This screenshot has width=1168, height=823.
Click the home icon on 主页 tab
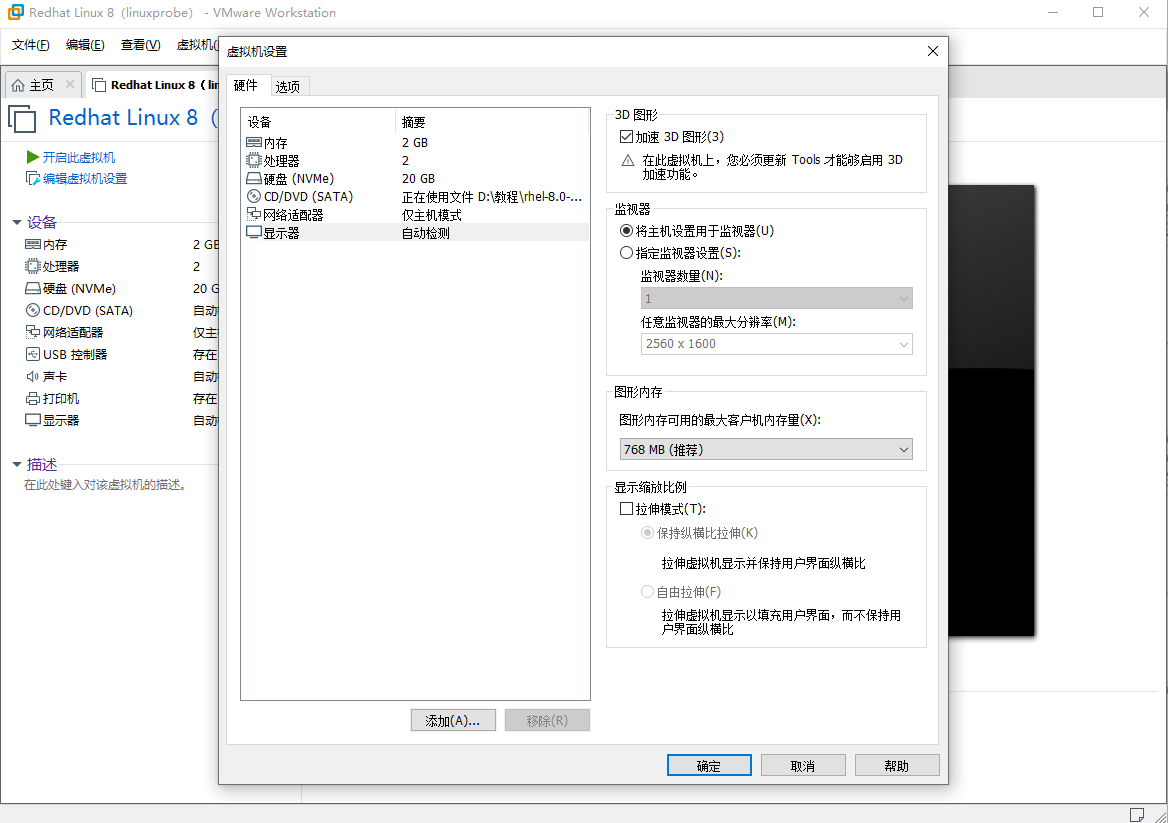[x=18, y=85]
